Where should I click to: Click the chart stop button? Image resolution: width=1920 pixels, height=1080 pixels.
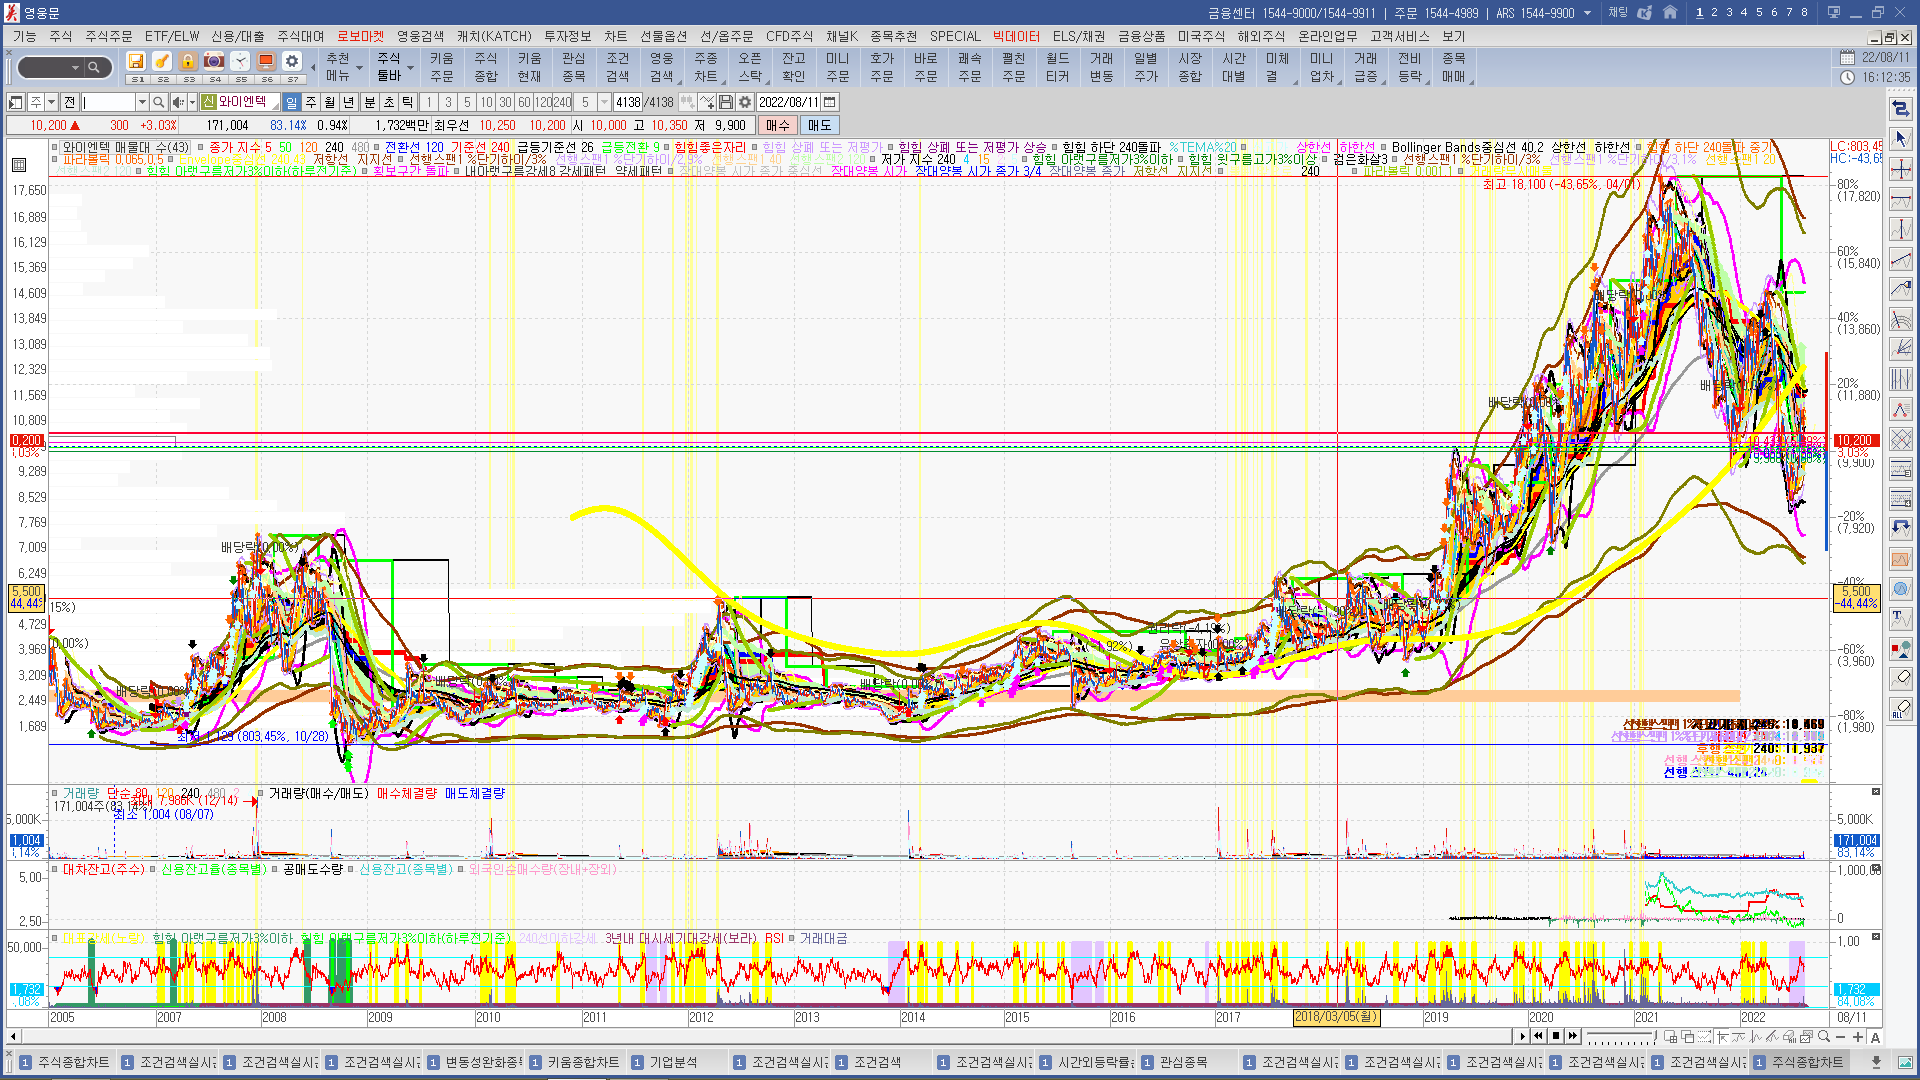(x=1555, y=1036)
